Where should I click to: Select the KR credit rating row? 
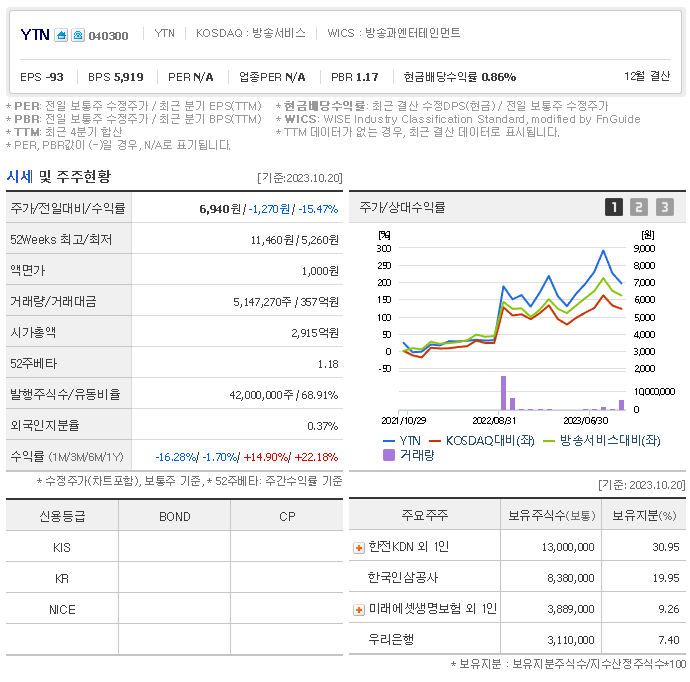click(174, 578)
